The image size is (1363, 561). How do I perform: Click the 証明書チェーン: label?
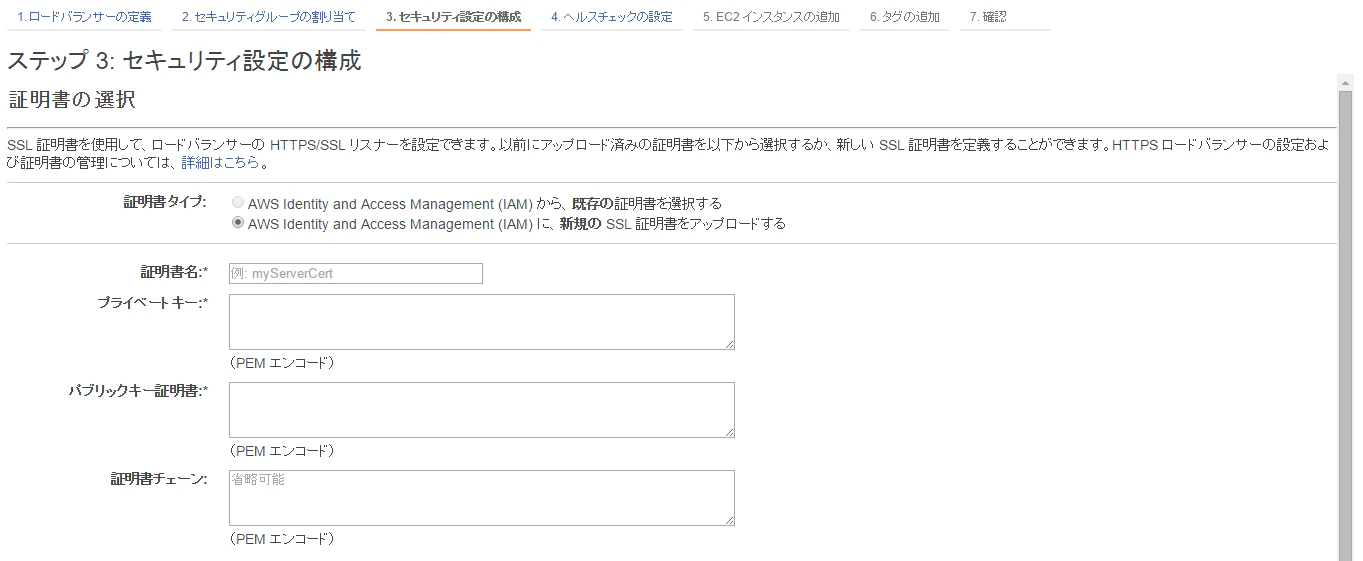159,479
